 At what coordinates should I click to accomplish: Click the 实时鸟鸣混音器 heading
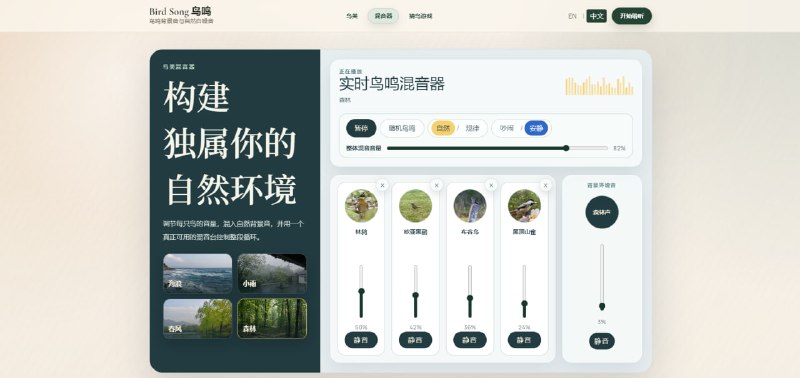392,84
